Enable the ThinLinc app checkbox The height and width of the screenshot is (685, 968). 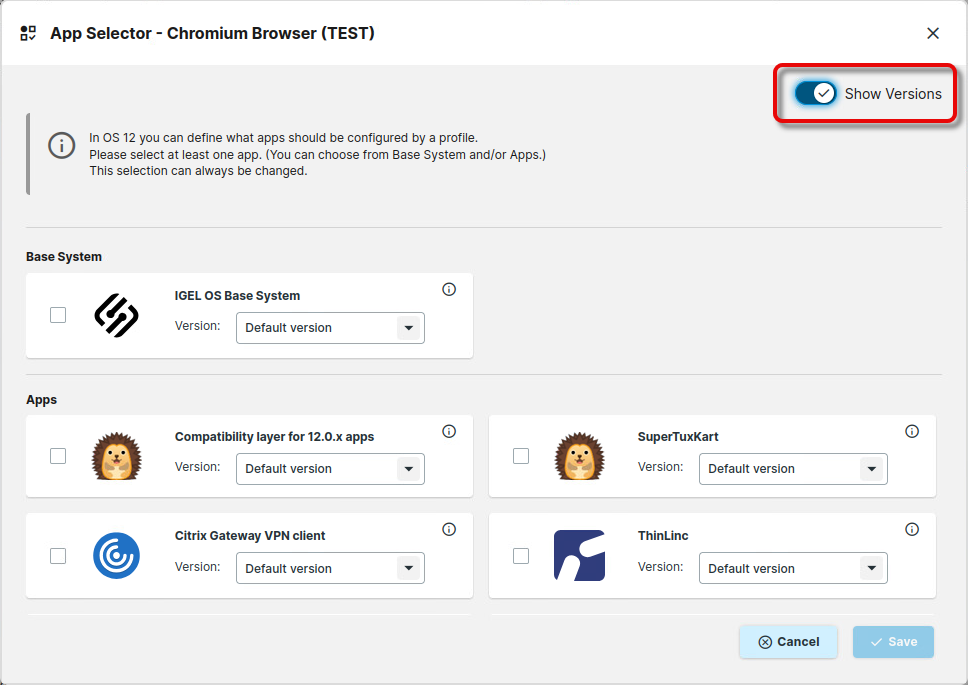pyautogui.click(x=521, y=556)
